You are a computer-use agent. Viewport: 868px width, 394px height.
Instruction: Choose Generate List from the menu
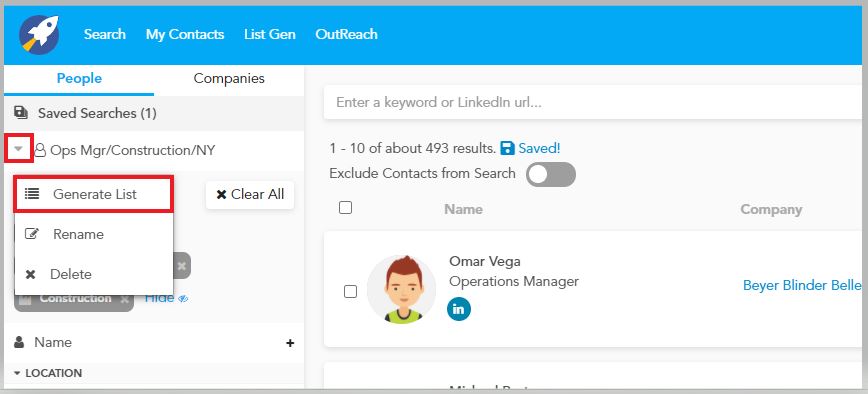coord(94,194)
